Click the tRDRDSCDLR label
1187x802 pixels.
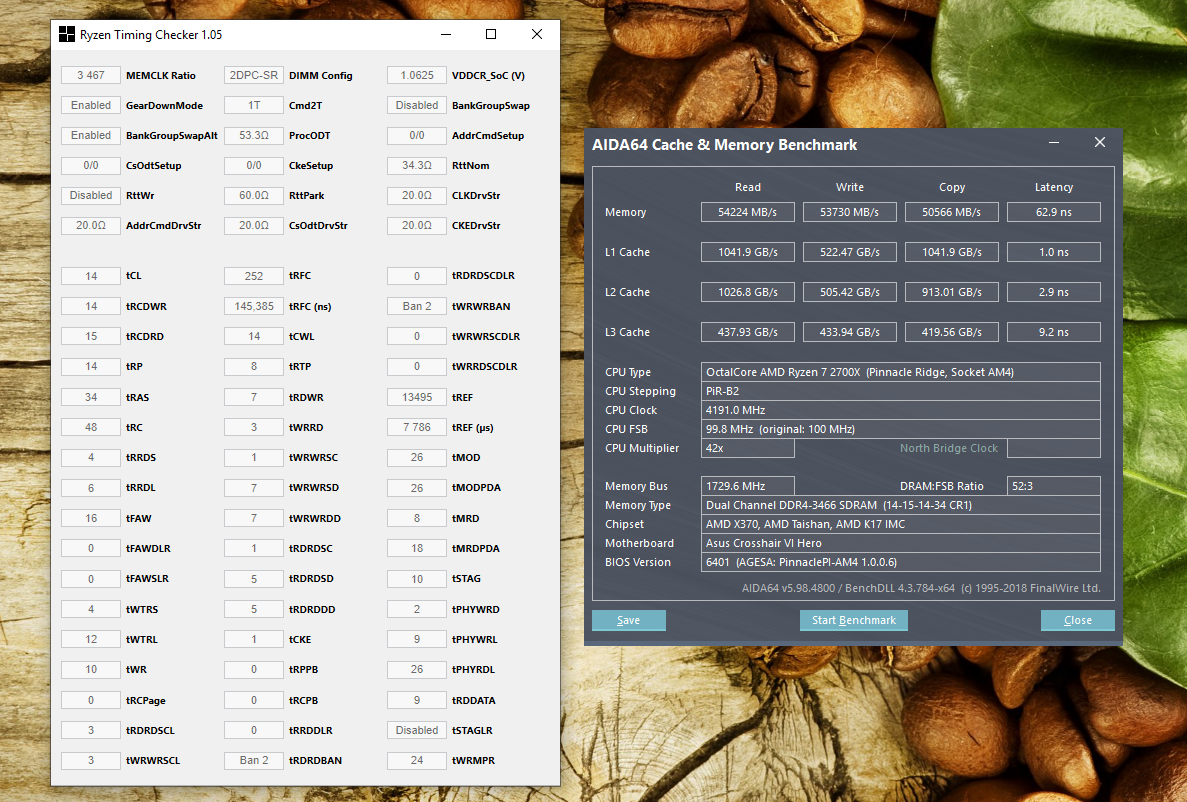(483, 276)
